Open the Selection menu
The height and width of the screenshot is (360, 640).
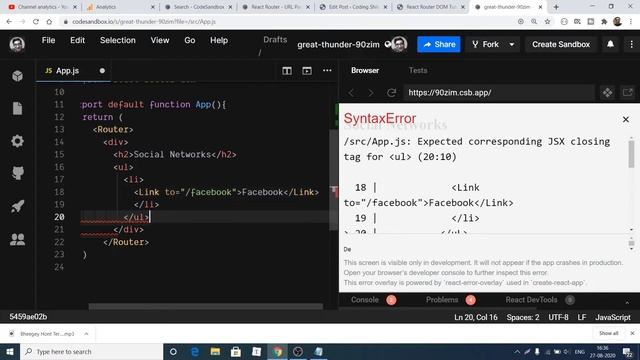pyautogui.click(x=118, y=40)
